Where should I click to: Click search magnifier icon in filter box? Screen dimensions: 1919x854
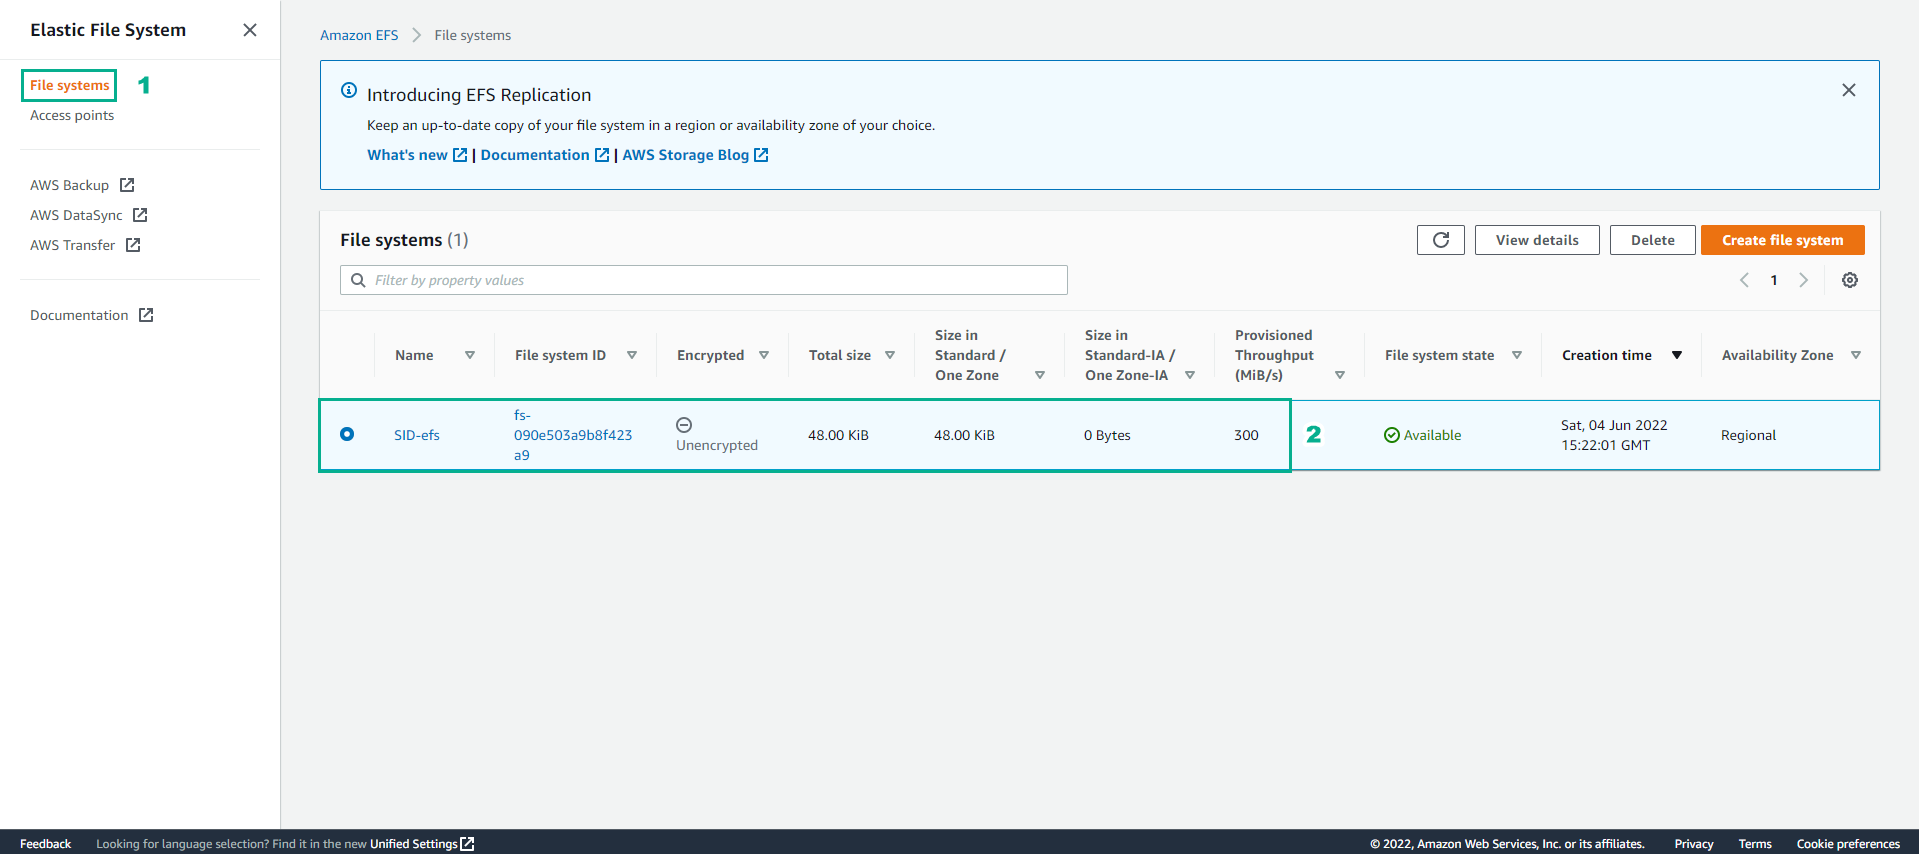pyautogui.click(x=358, y=280)
